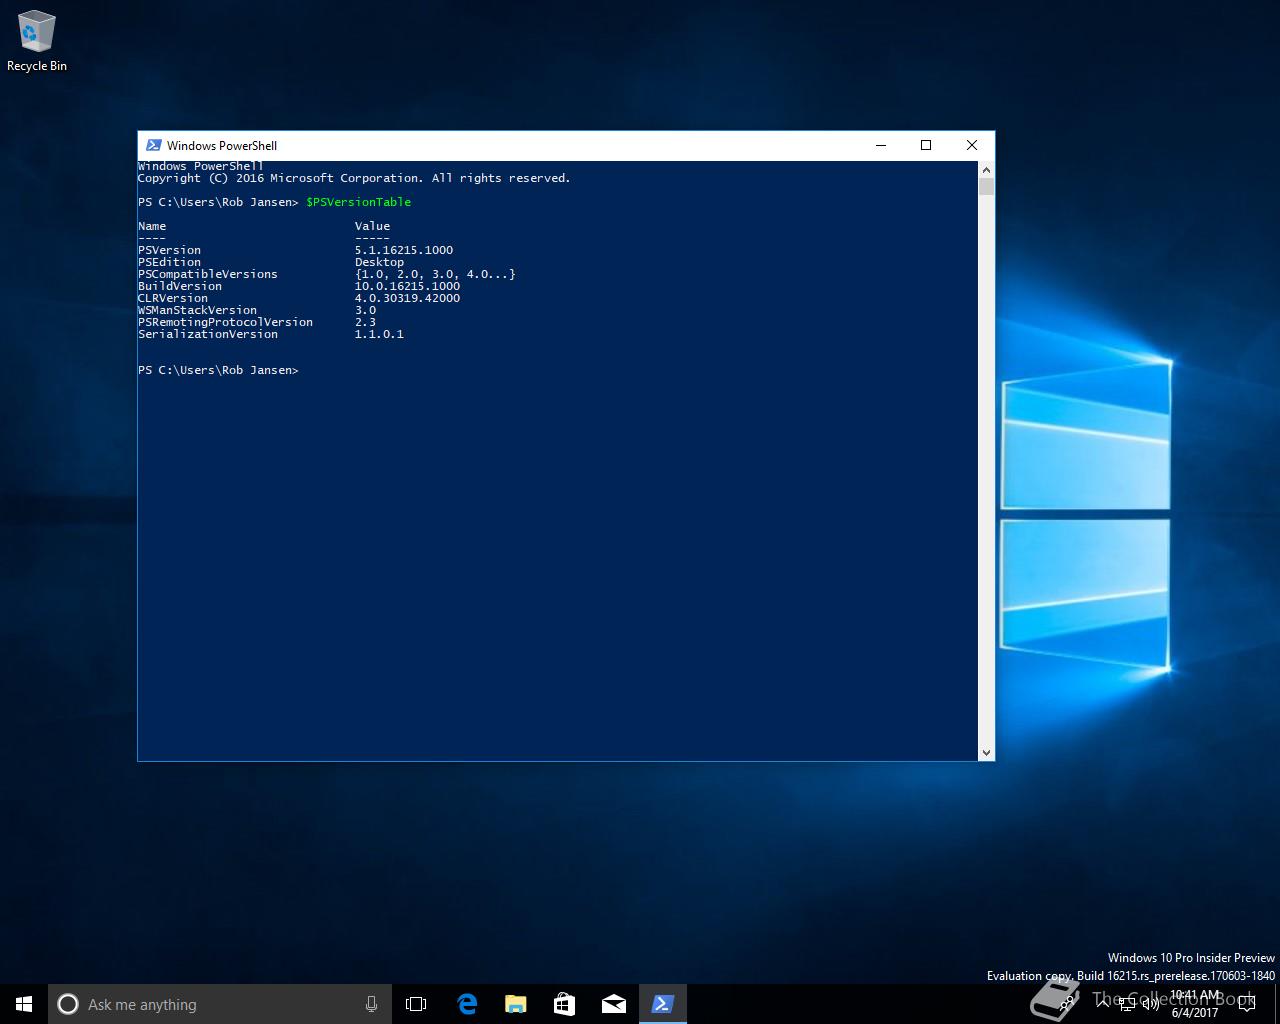Image resolution: width=1280 pixels, height=1024 pixels.
Task: Open File Explorer from the taskbar
Action: 515,1004
